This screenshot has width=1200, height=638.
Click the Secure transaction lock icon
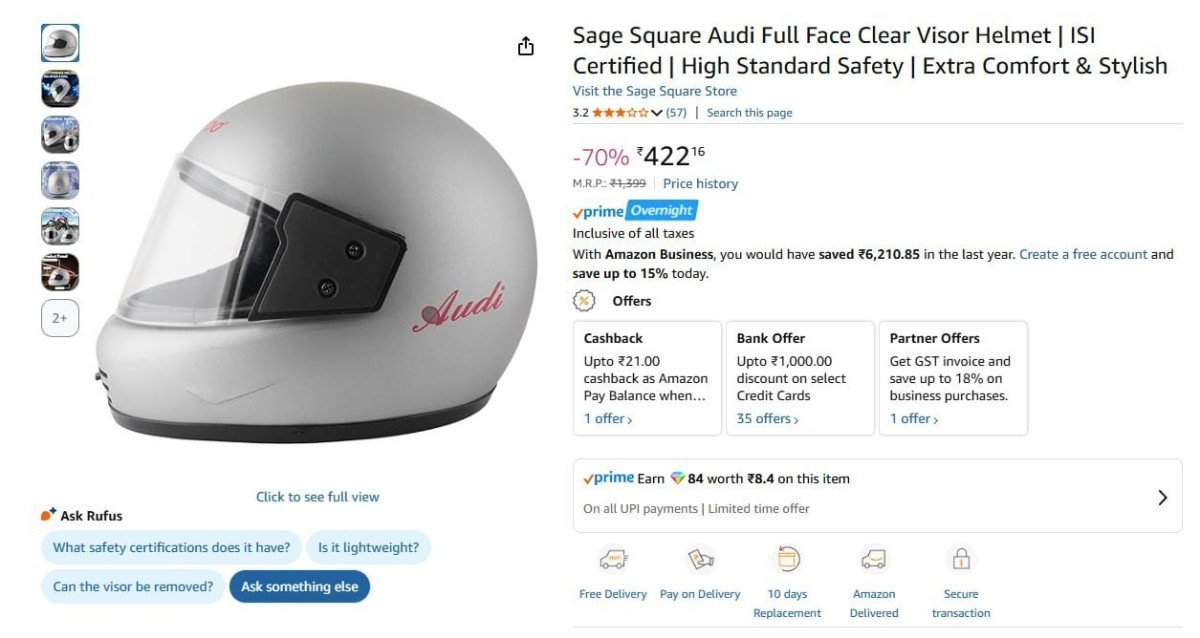[961, 559]
